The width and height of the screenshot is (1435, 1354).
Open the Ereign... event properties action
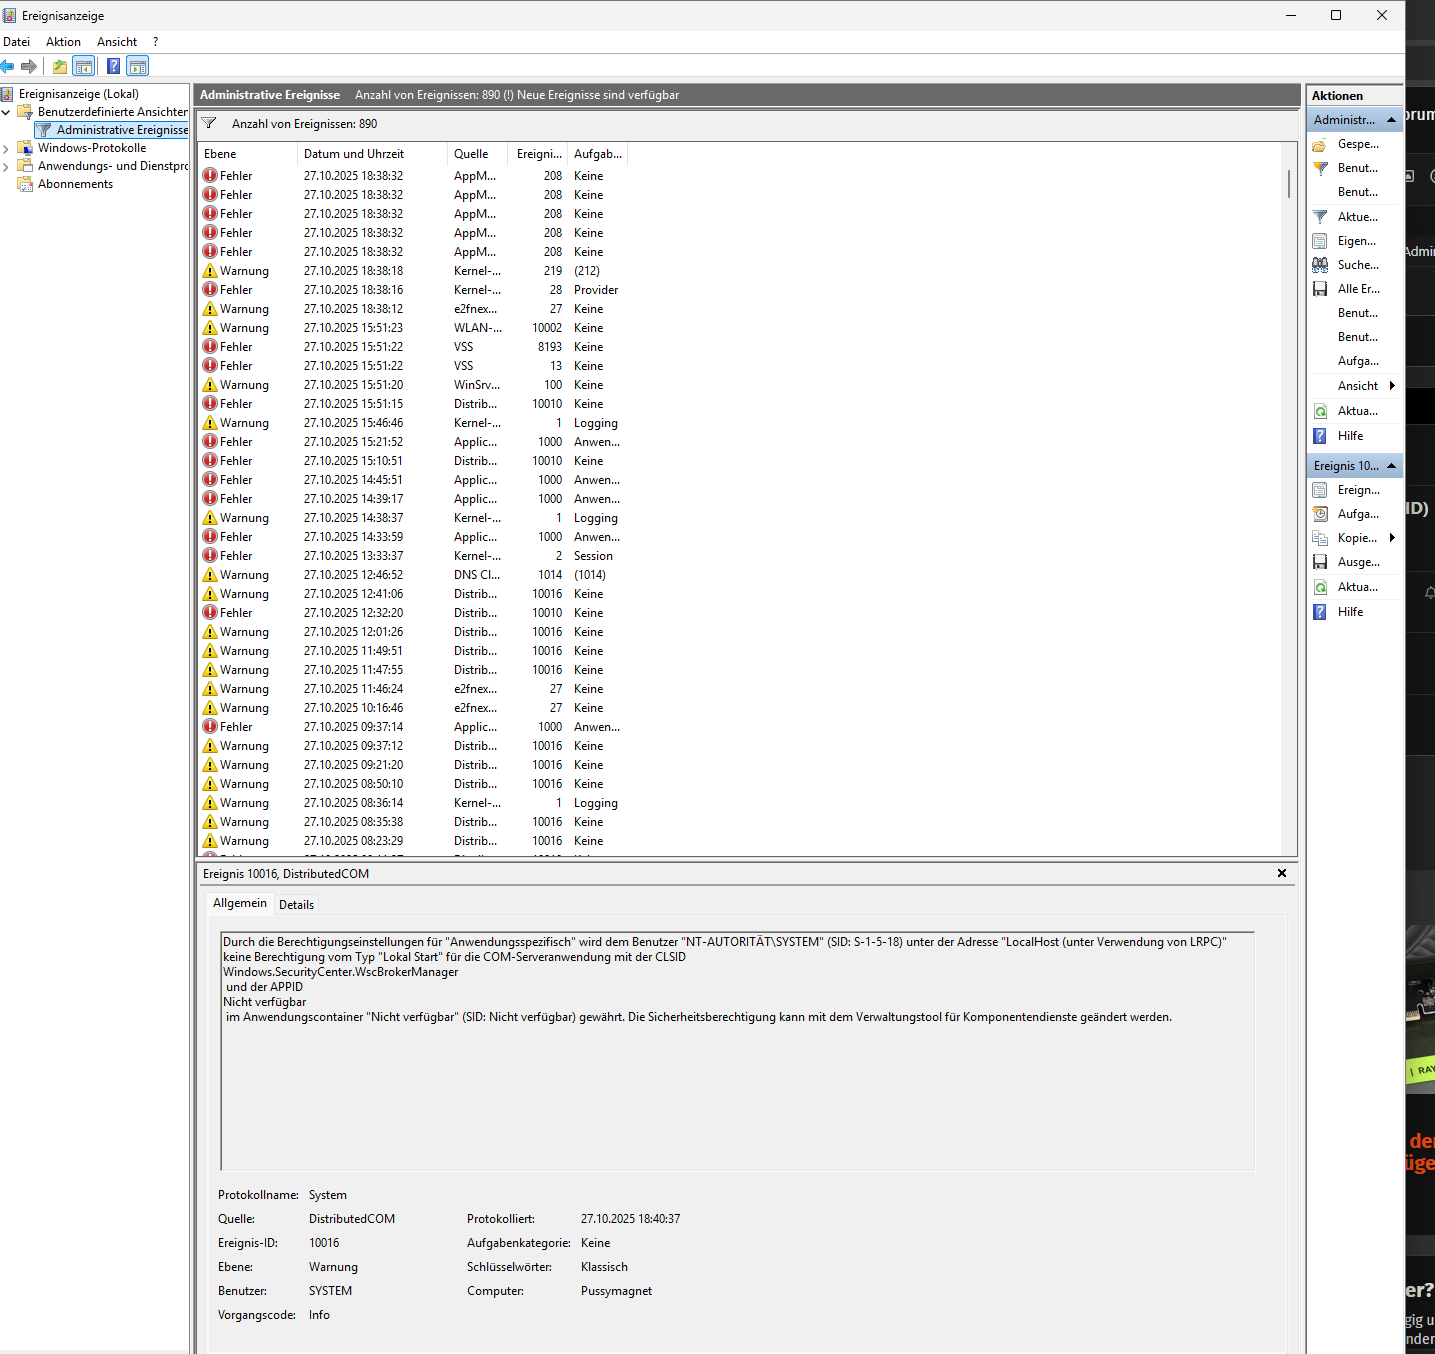(1356, 490)
